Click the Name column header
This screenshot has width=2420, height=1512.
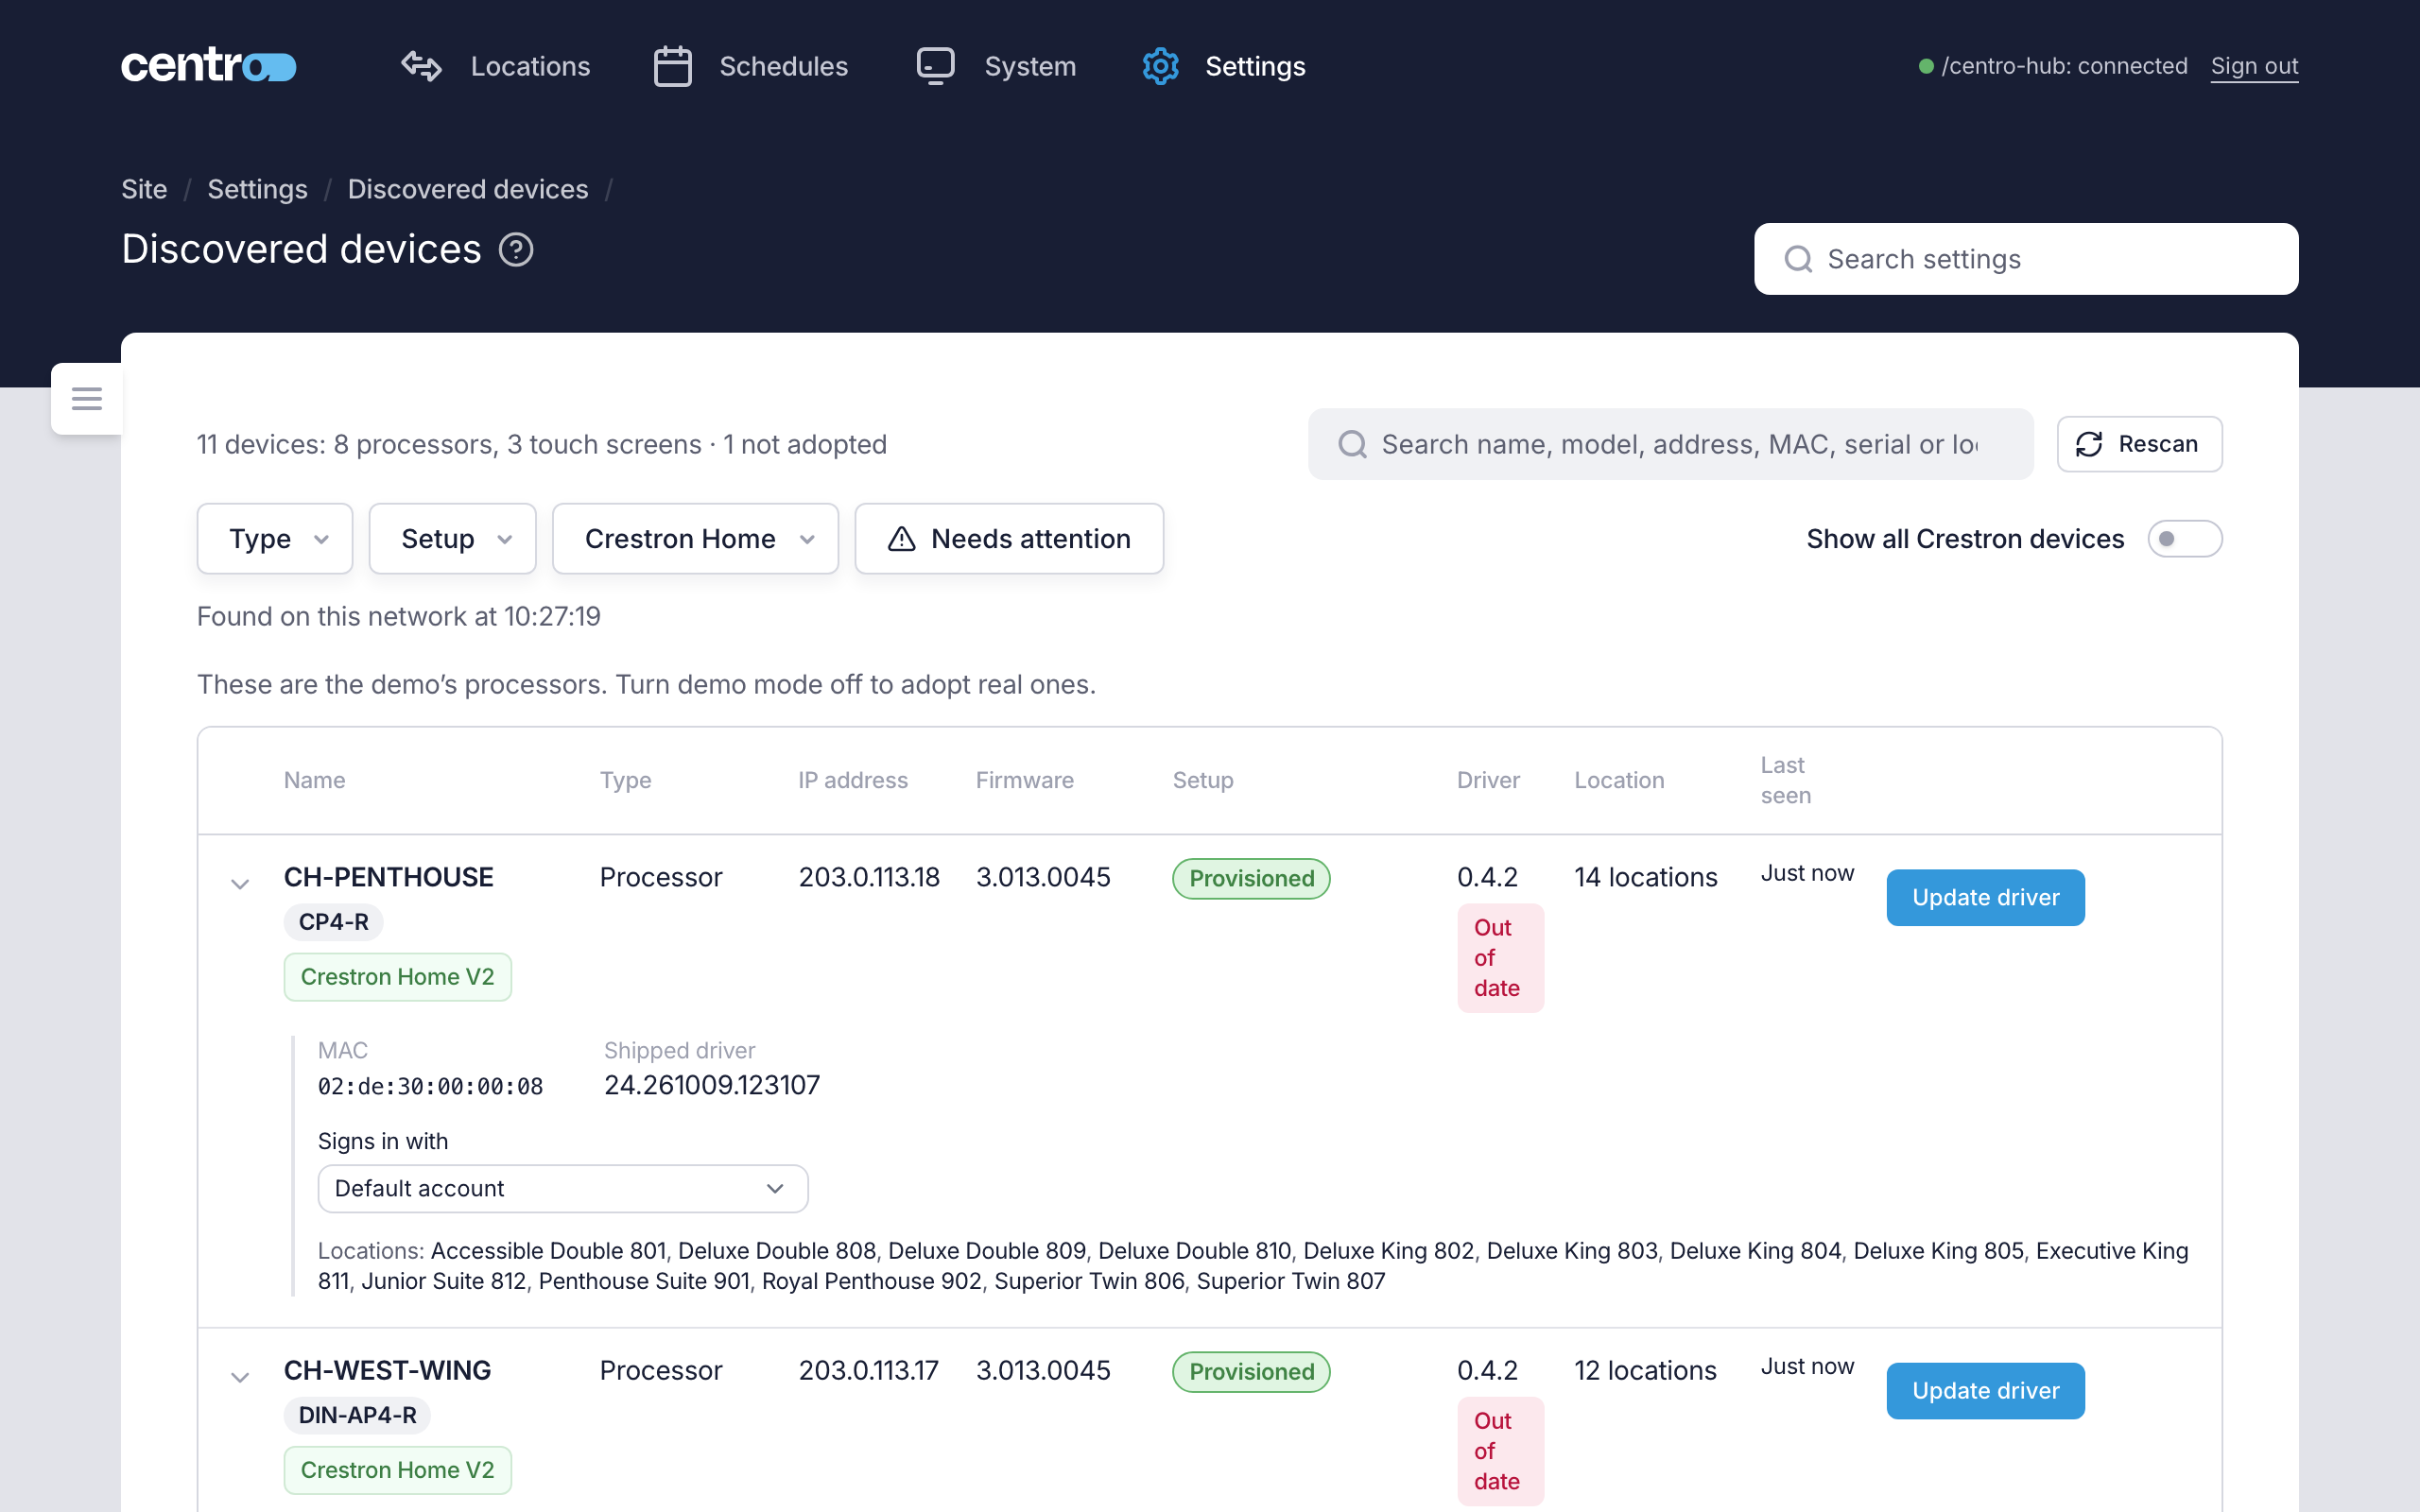314,780
